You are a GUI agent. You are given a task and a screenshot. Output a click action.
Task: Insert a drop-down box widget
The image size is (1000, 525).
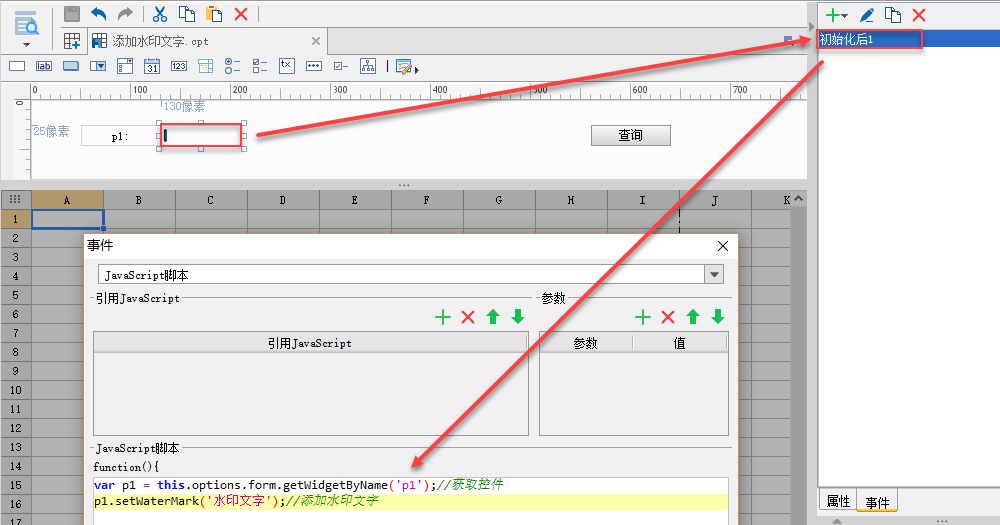98,66
